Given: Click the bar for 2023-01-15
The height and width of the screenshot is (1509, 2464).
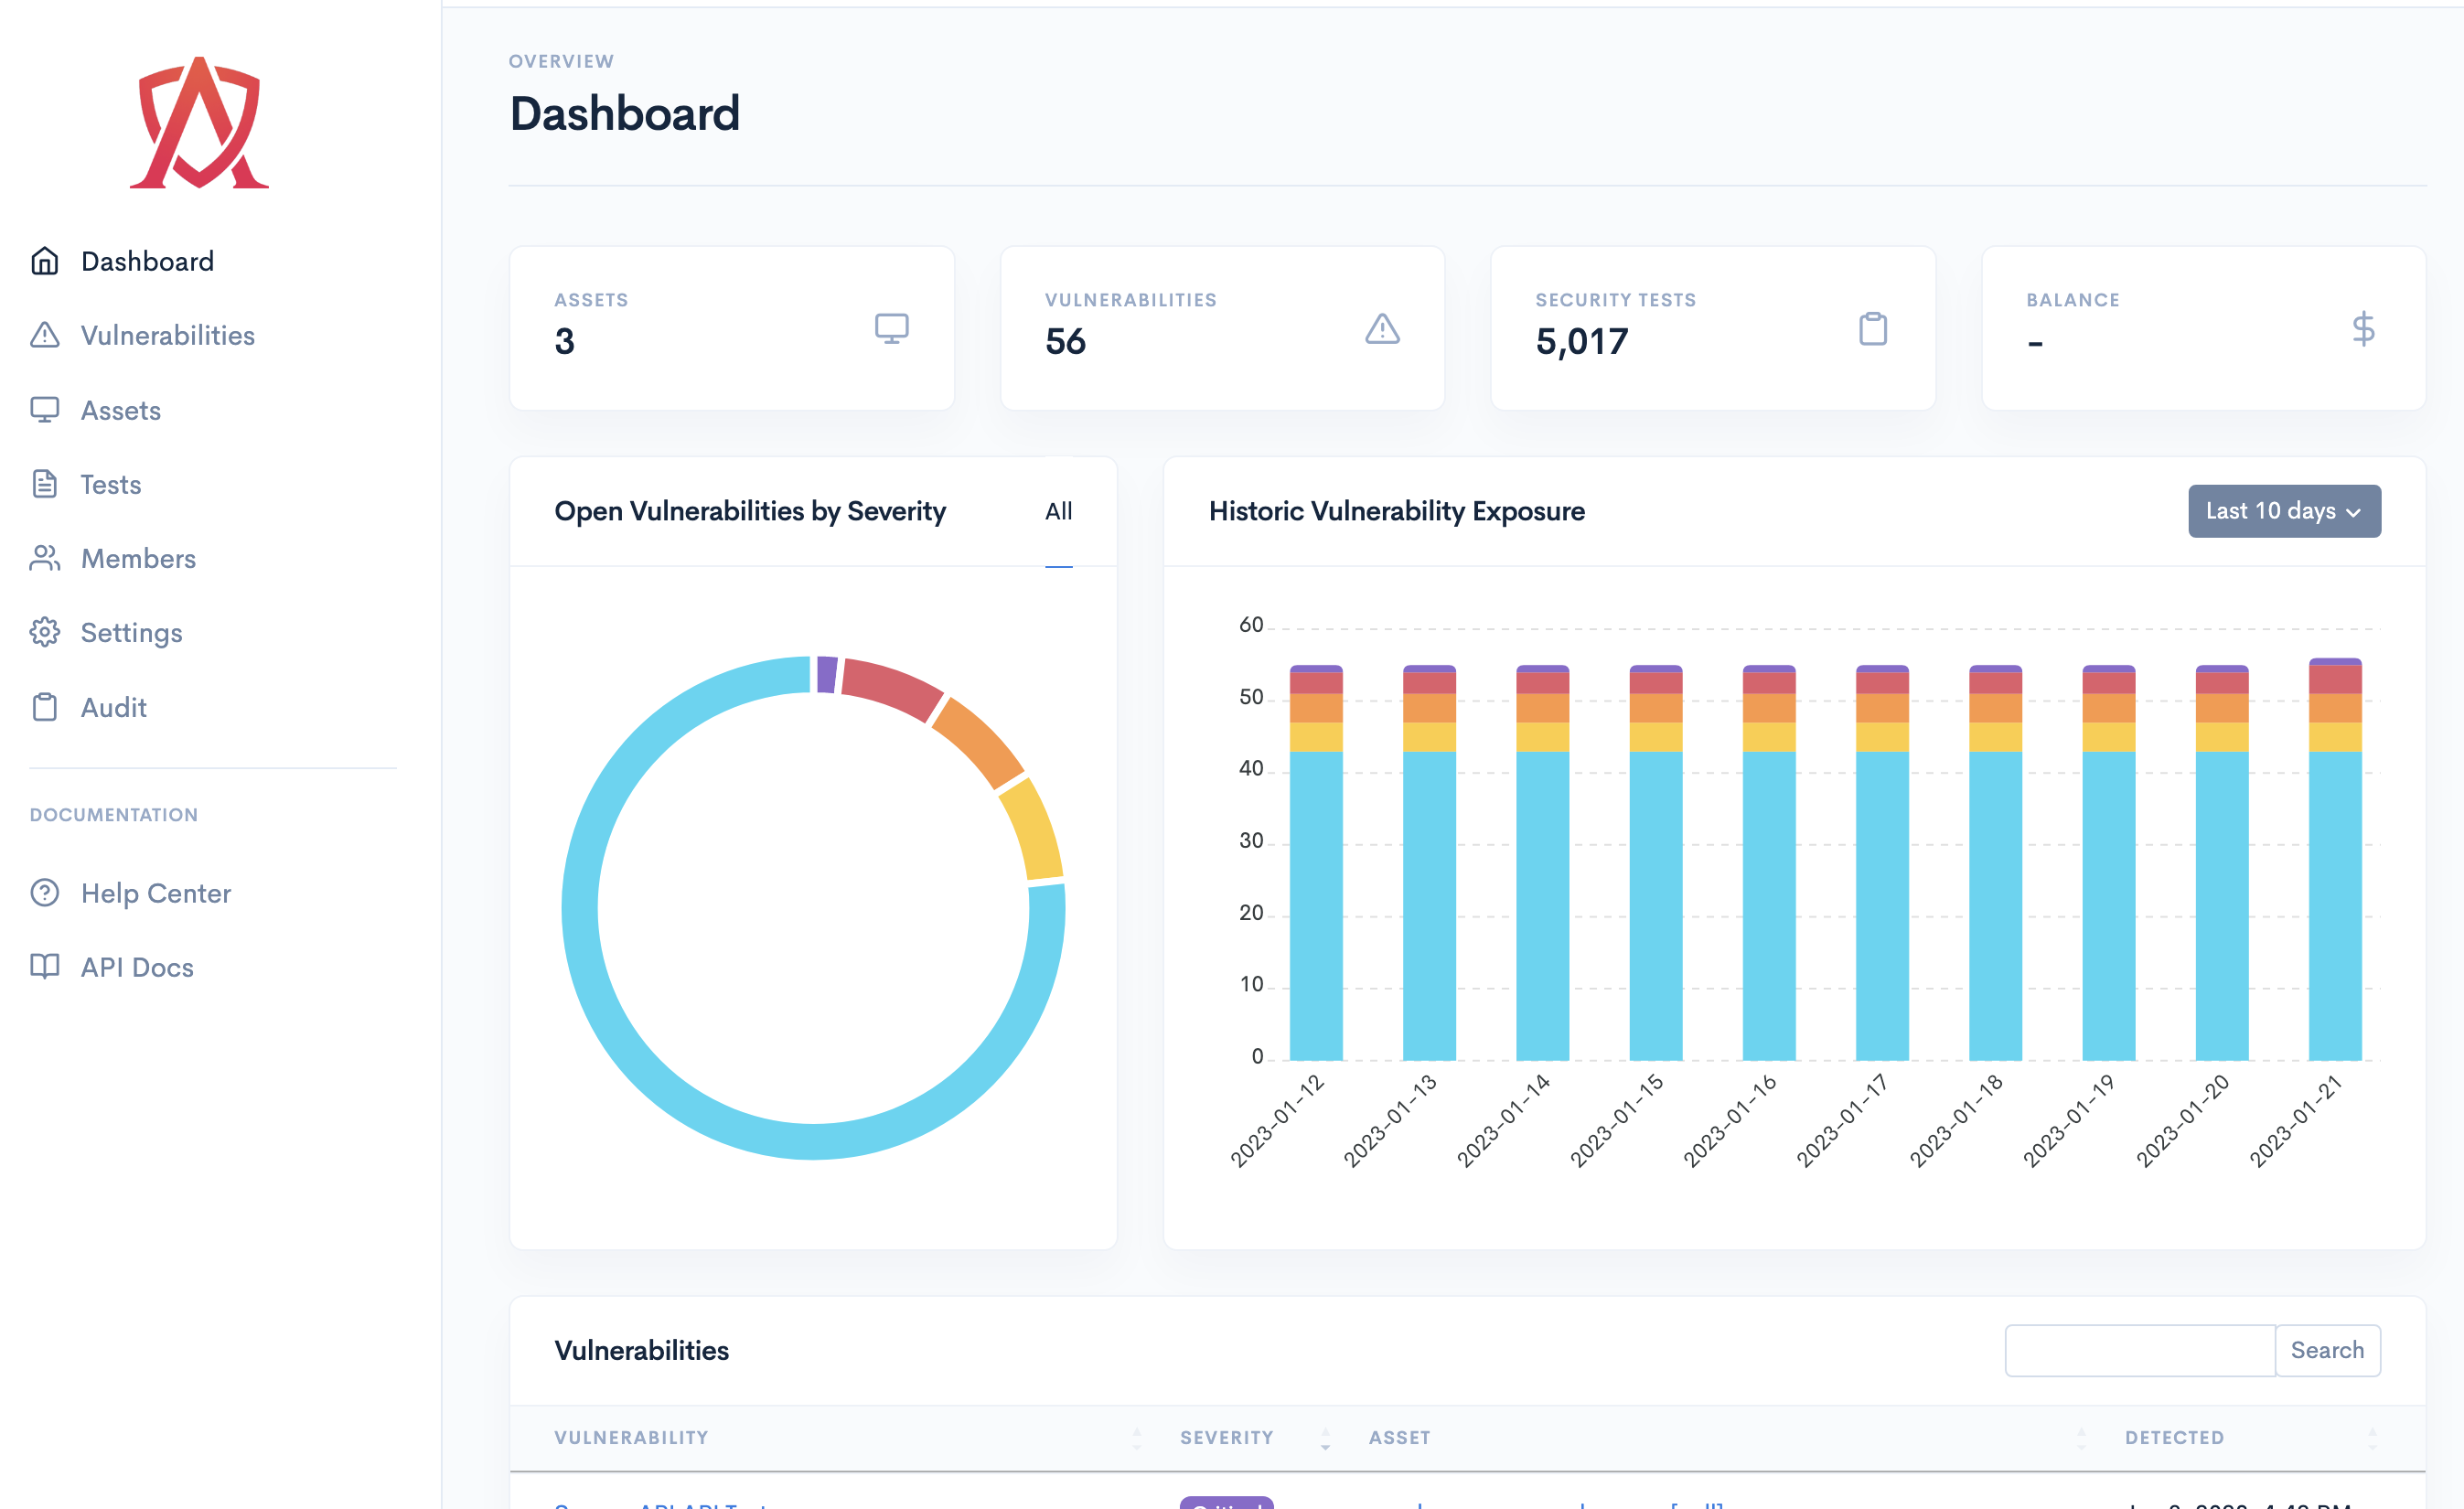Looking at the screenshot, I should [1655, 862].
